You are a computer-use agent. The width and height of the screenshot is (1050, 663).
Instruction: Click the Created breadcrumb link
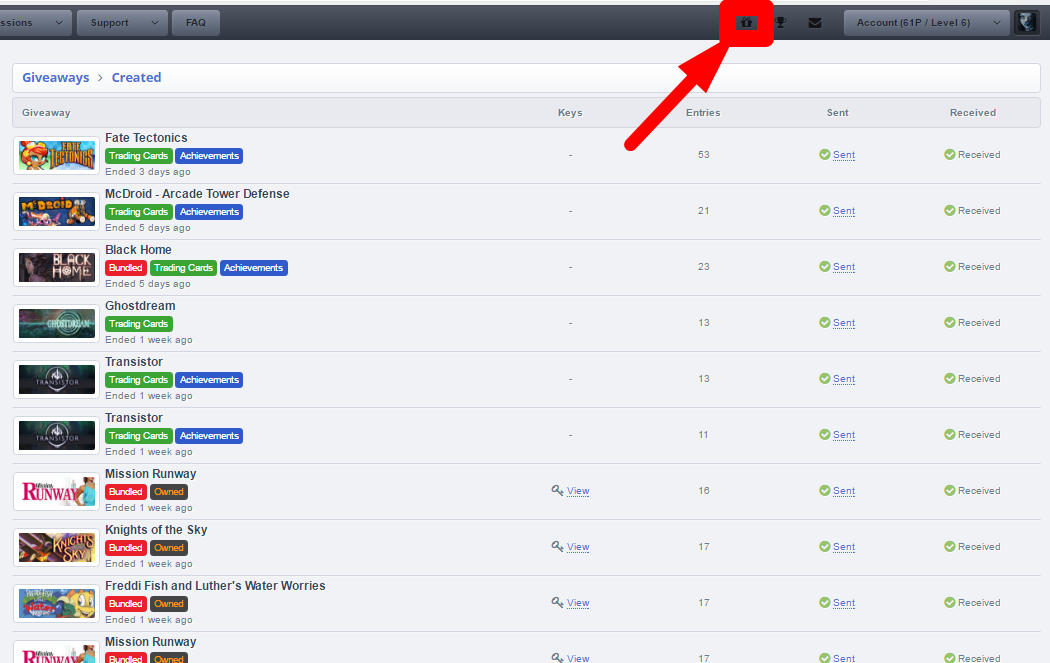pos(137,78)
